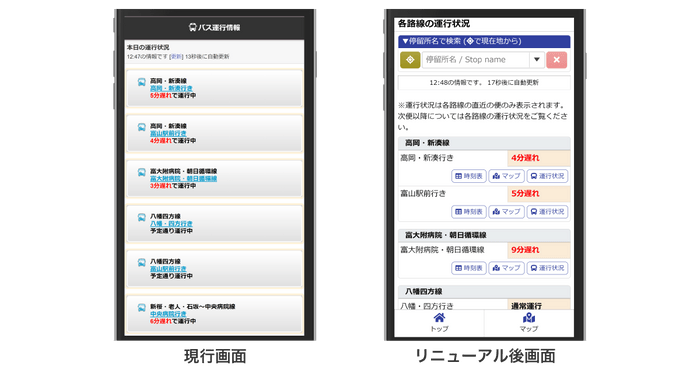Focus the 停留所名 / Stop name input field
Image resolution: width=700 pixels, height=368 pixels.
475,60
